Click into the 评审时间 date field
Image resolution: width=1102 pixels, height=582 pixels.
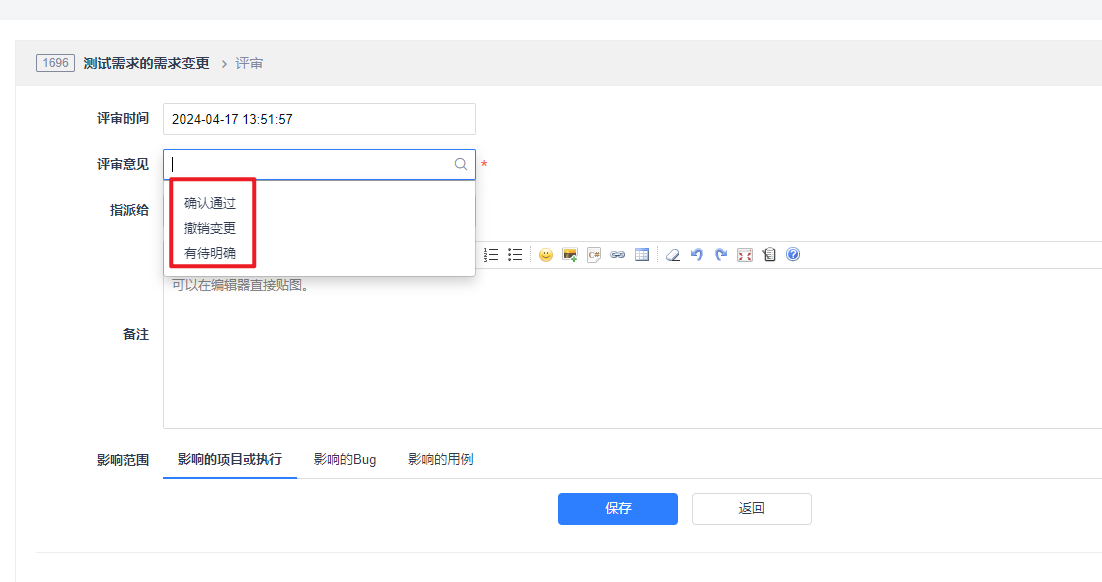pyautogui.click(x=319, y=119)
